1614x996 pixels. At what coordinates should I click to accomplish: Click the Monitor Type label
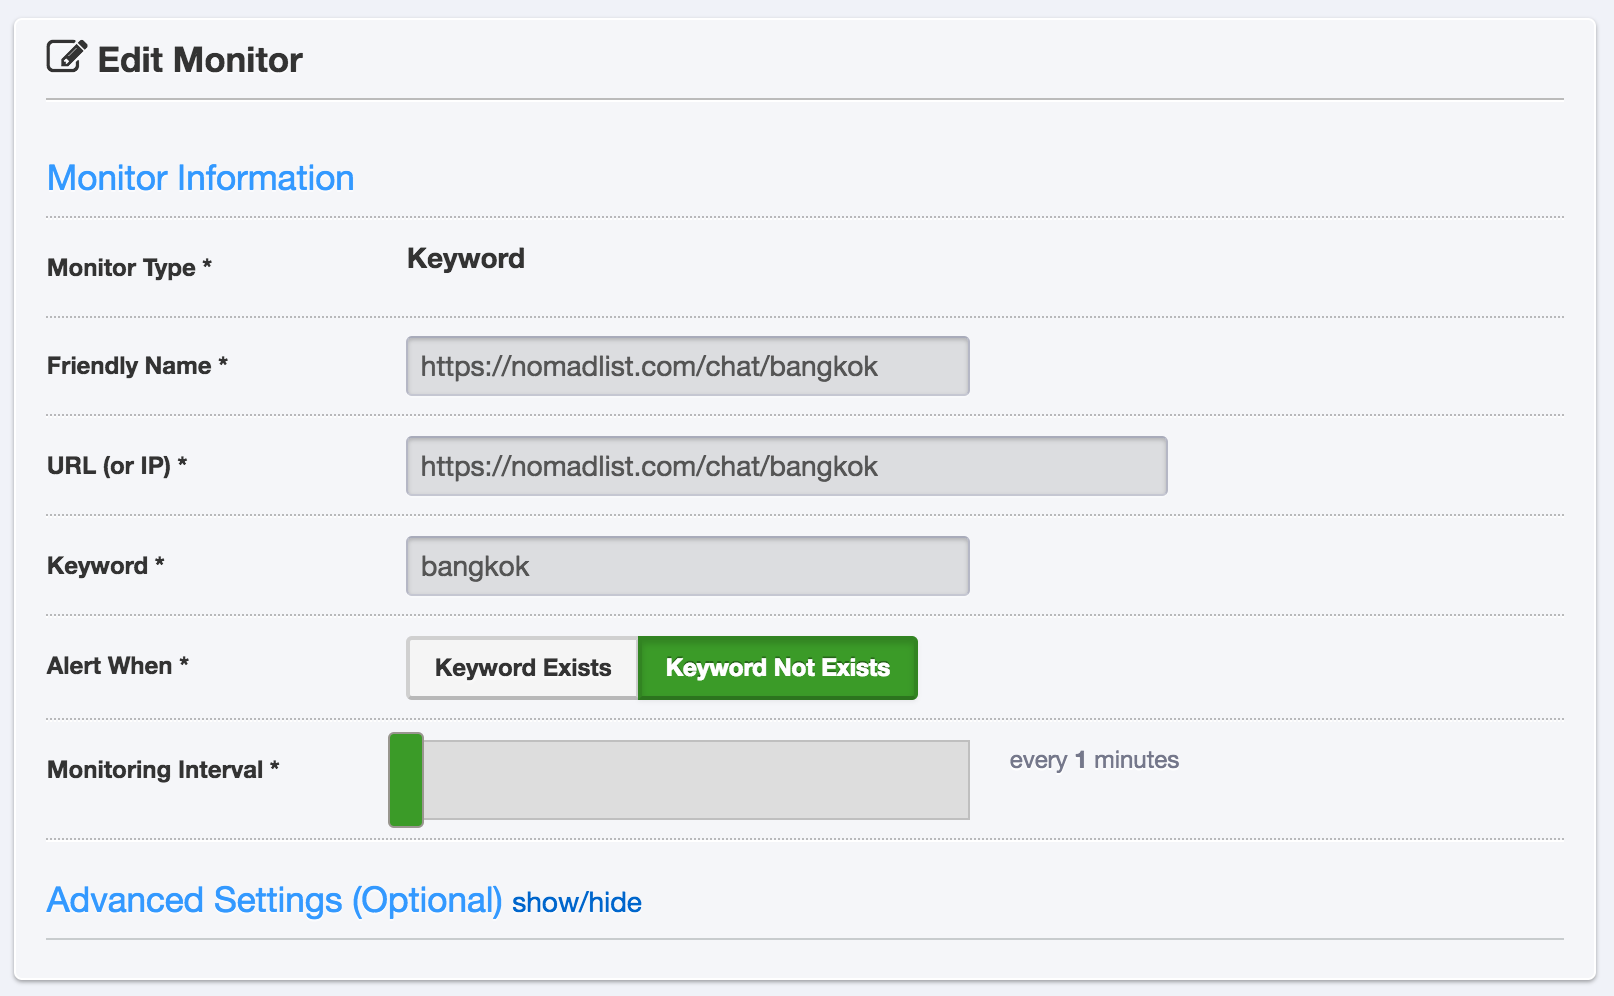click(x=129, y=267)
